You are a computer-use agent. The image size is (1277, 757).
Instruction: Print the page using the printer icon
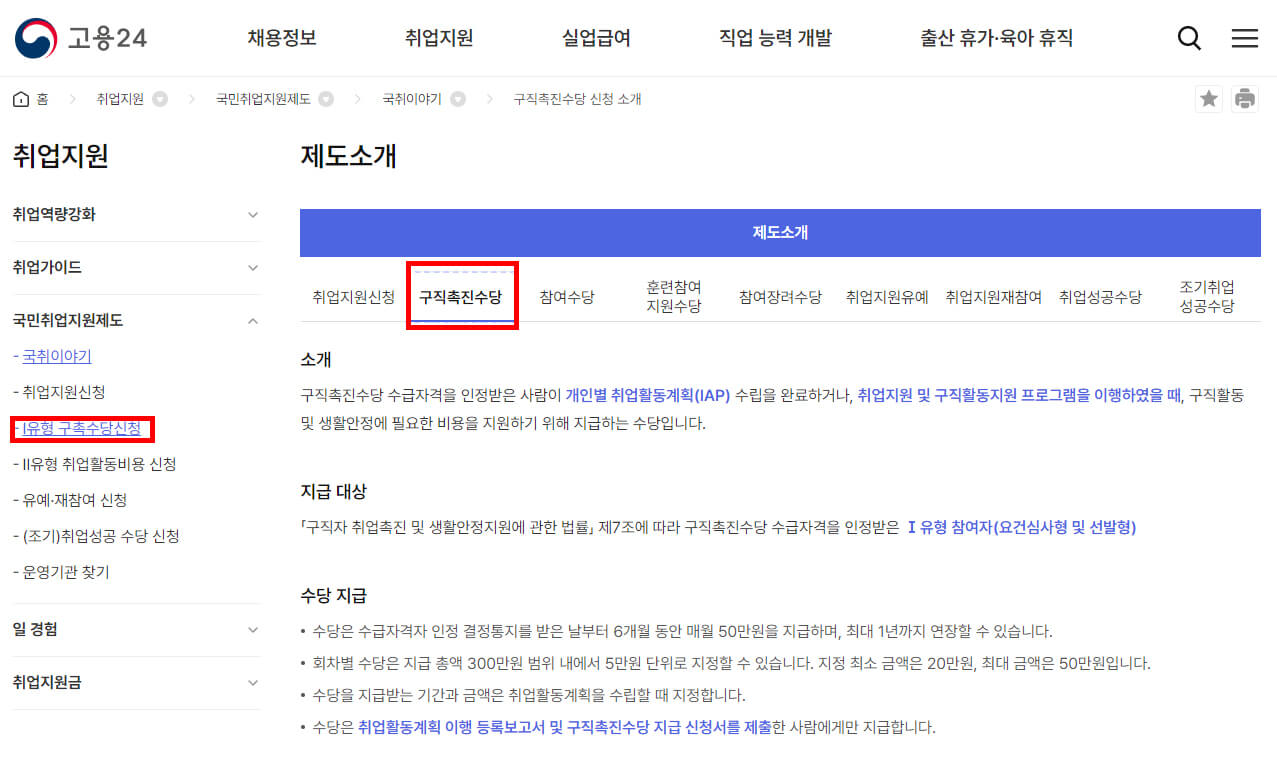(x=1245, y=98)
